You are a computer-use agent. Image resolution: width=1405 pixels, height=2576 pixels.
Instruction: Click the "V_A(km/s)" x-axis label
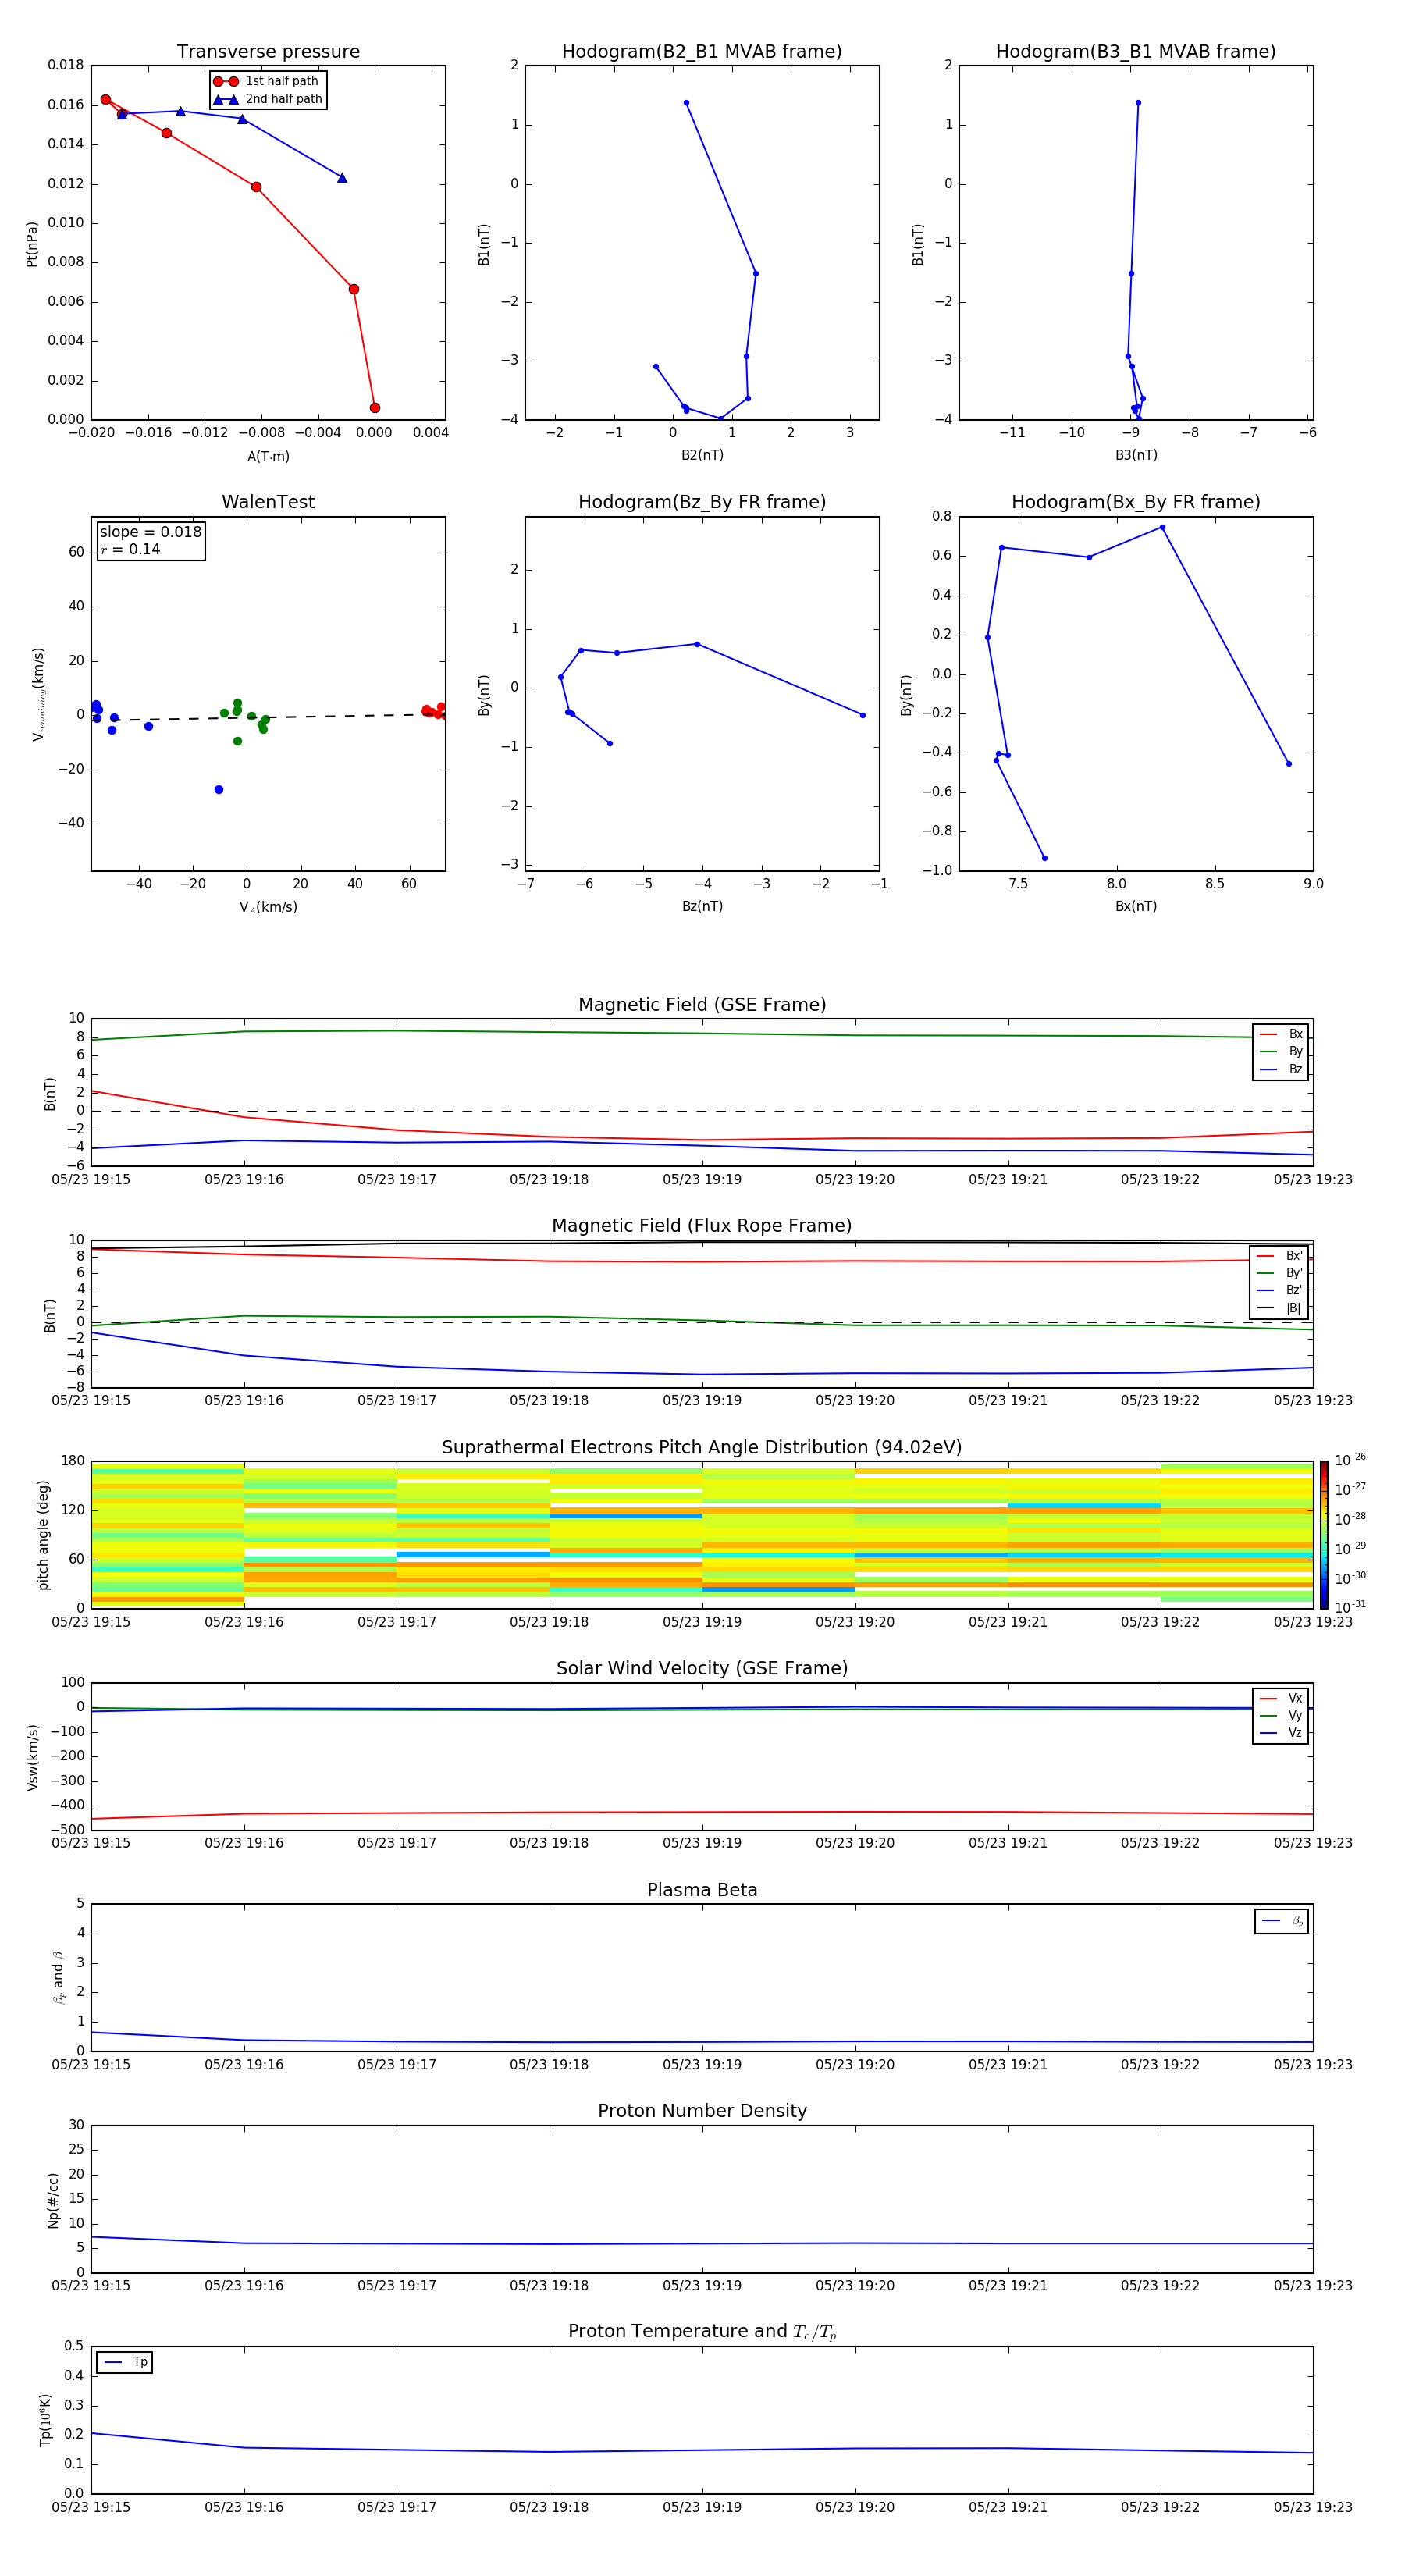coord(268,907)
